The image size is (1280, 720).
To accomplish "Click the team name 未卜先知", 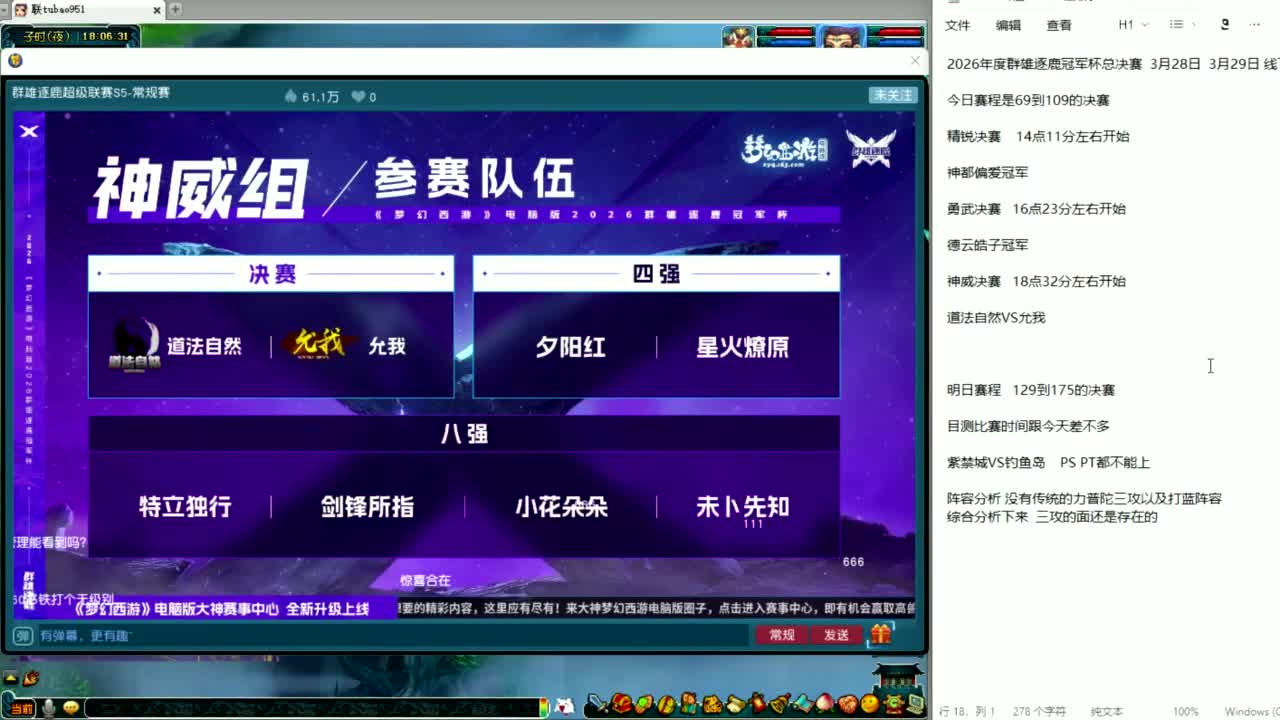I will pos(743,507).
